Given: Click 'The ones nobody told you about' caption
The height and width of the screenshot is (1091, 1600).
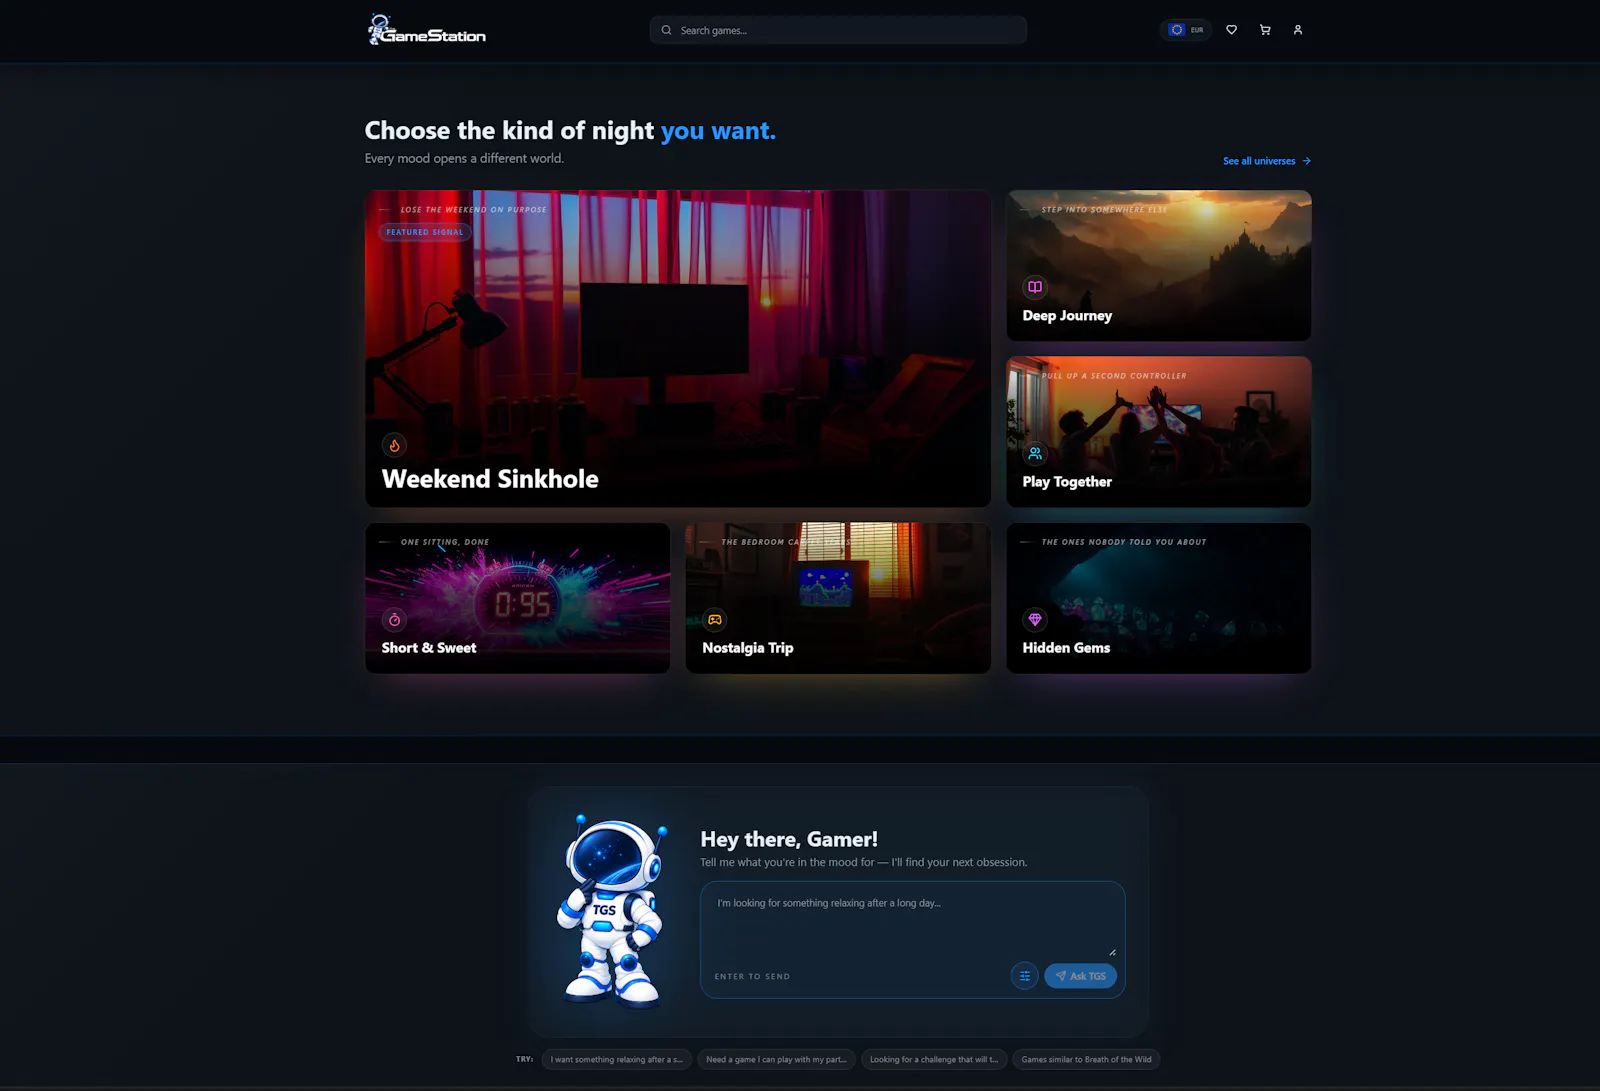Looking at the screenshot, I should 1124,542.
